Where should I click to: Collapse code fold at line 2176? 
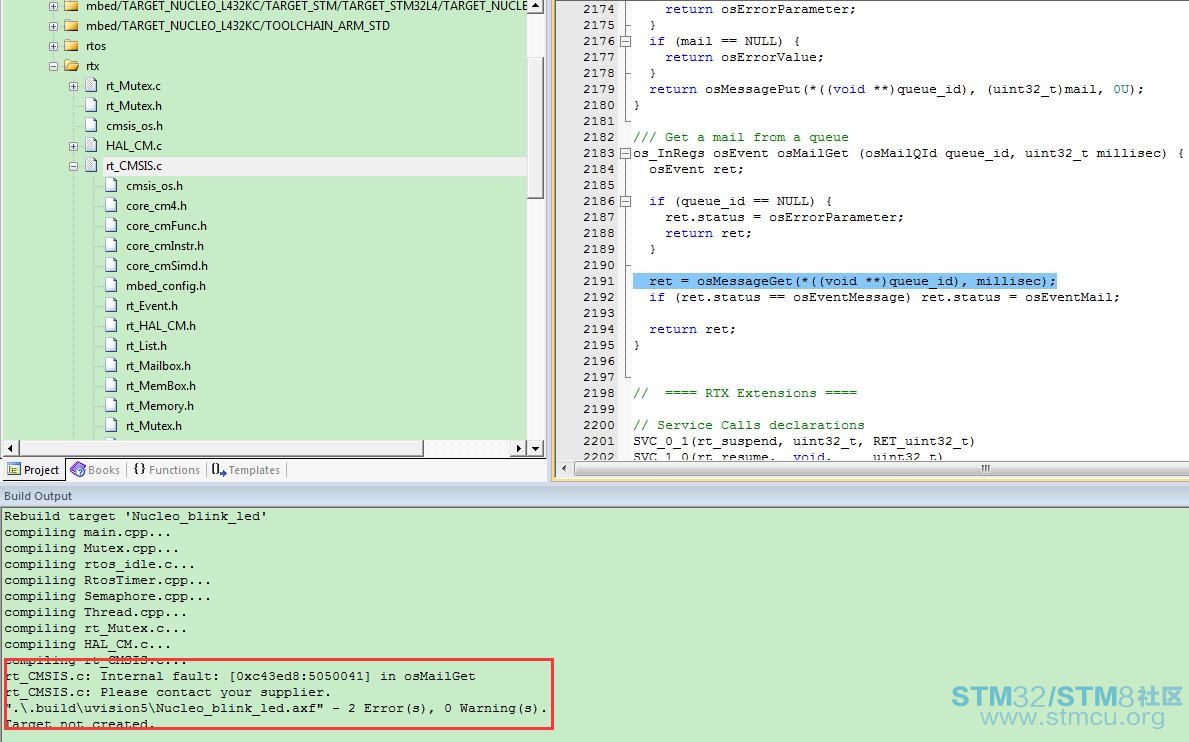click(626, 42)
